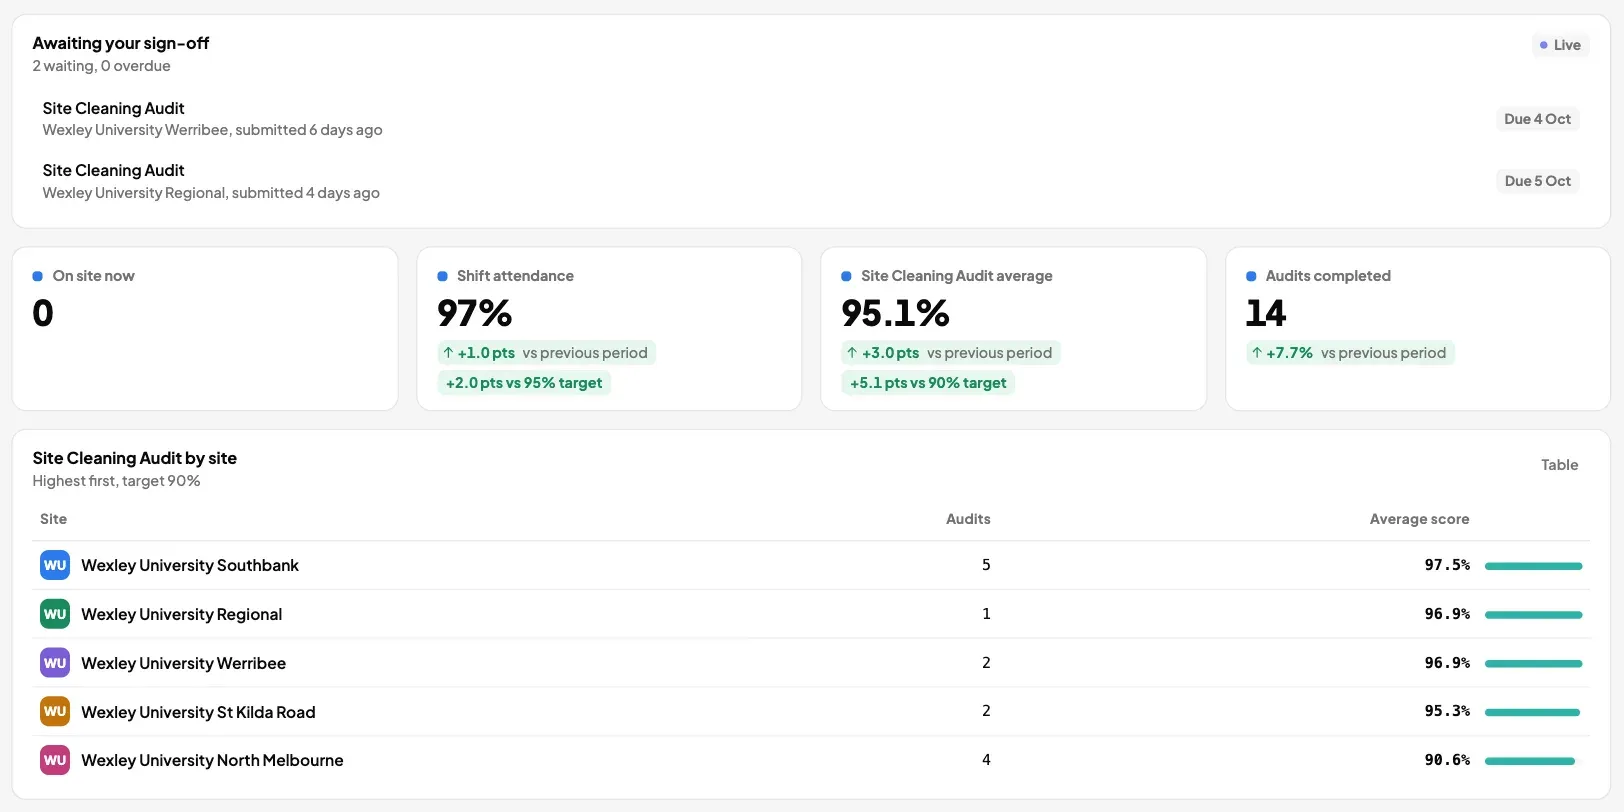
Task: Click the 2 waiting, 0 overdue text
Action: click(101, 66)
